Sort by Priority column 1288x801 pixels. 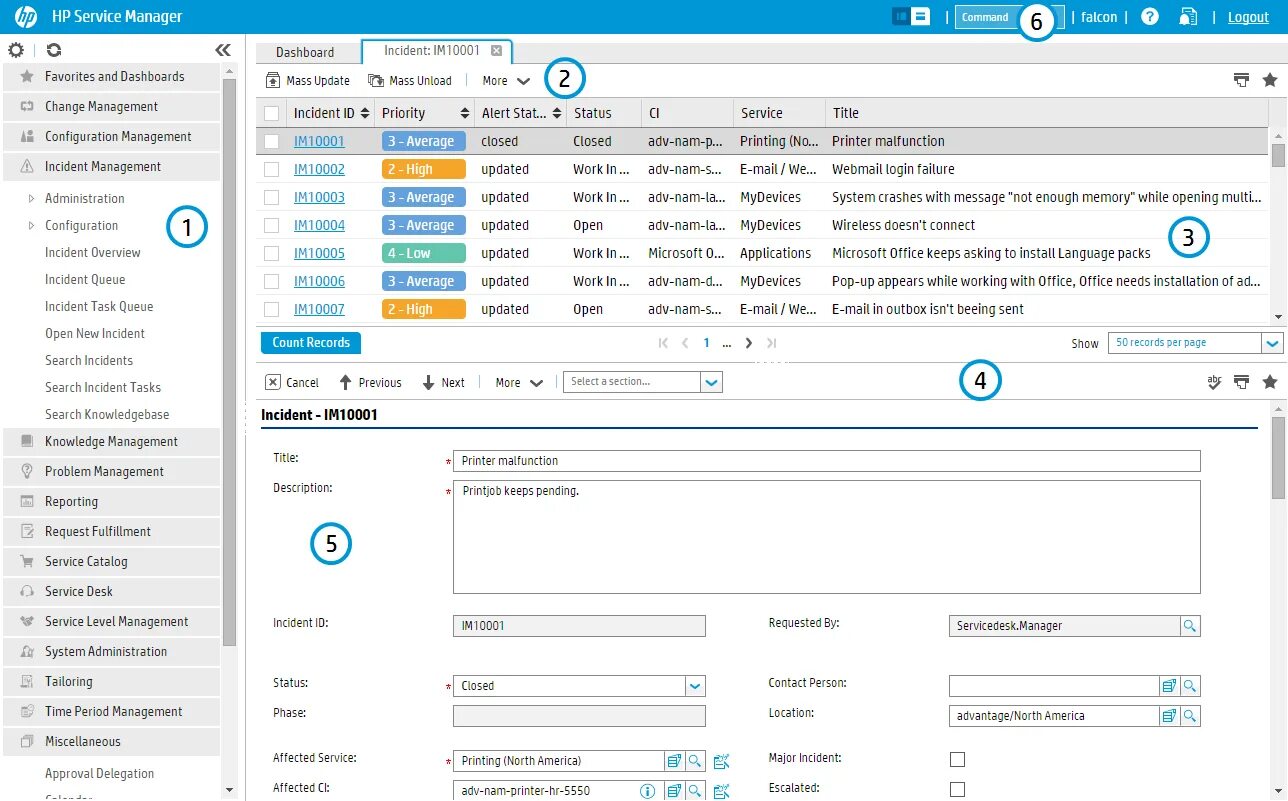[425, 113]
